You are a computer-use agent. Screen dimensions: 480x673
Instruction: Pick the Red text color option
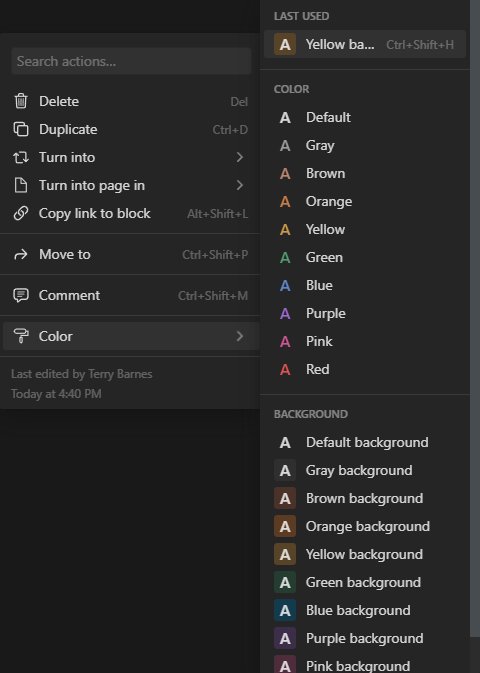[x=365, y=370]
